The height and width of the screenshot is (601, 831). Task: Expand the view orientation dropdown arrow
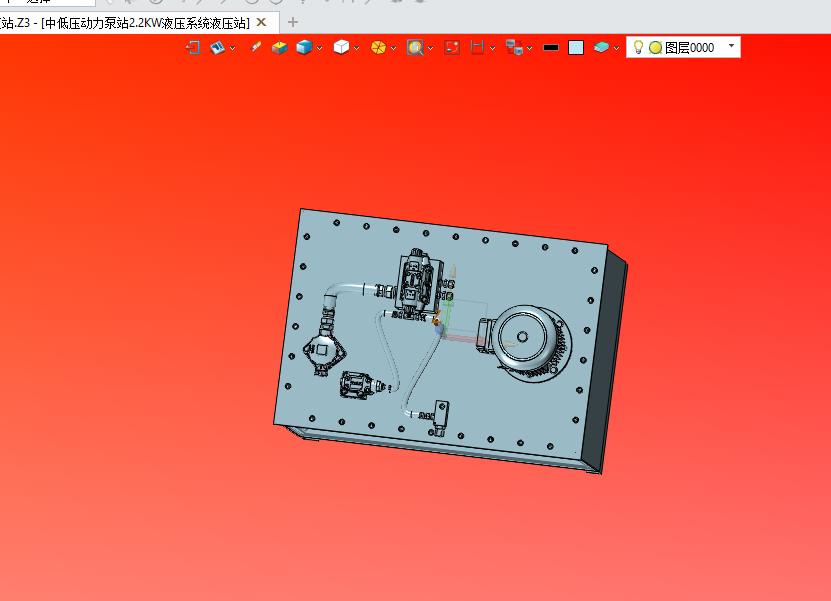coord(232,48)
